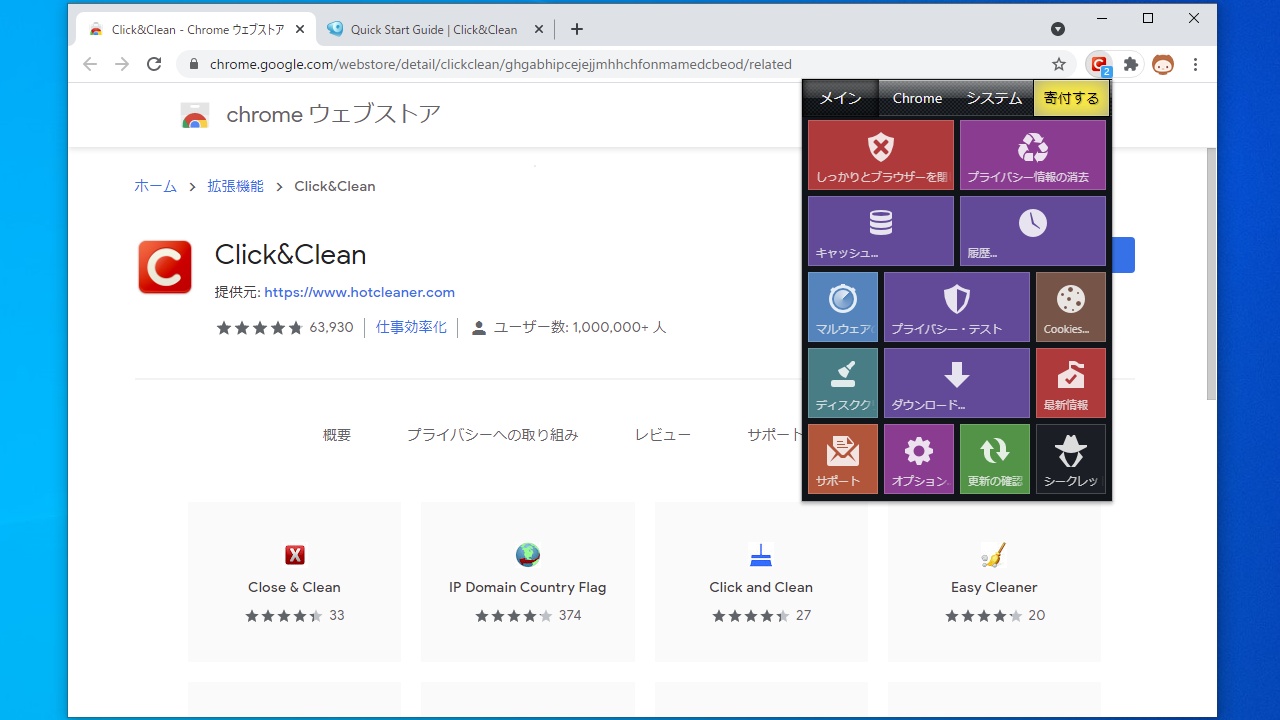Open the プライバシー・テスト shield tile
This screenshot has height=720, width=1280.
[956, 307]
